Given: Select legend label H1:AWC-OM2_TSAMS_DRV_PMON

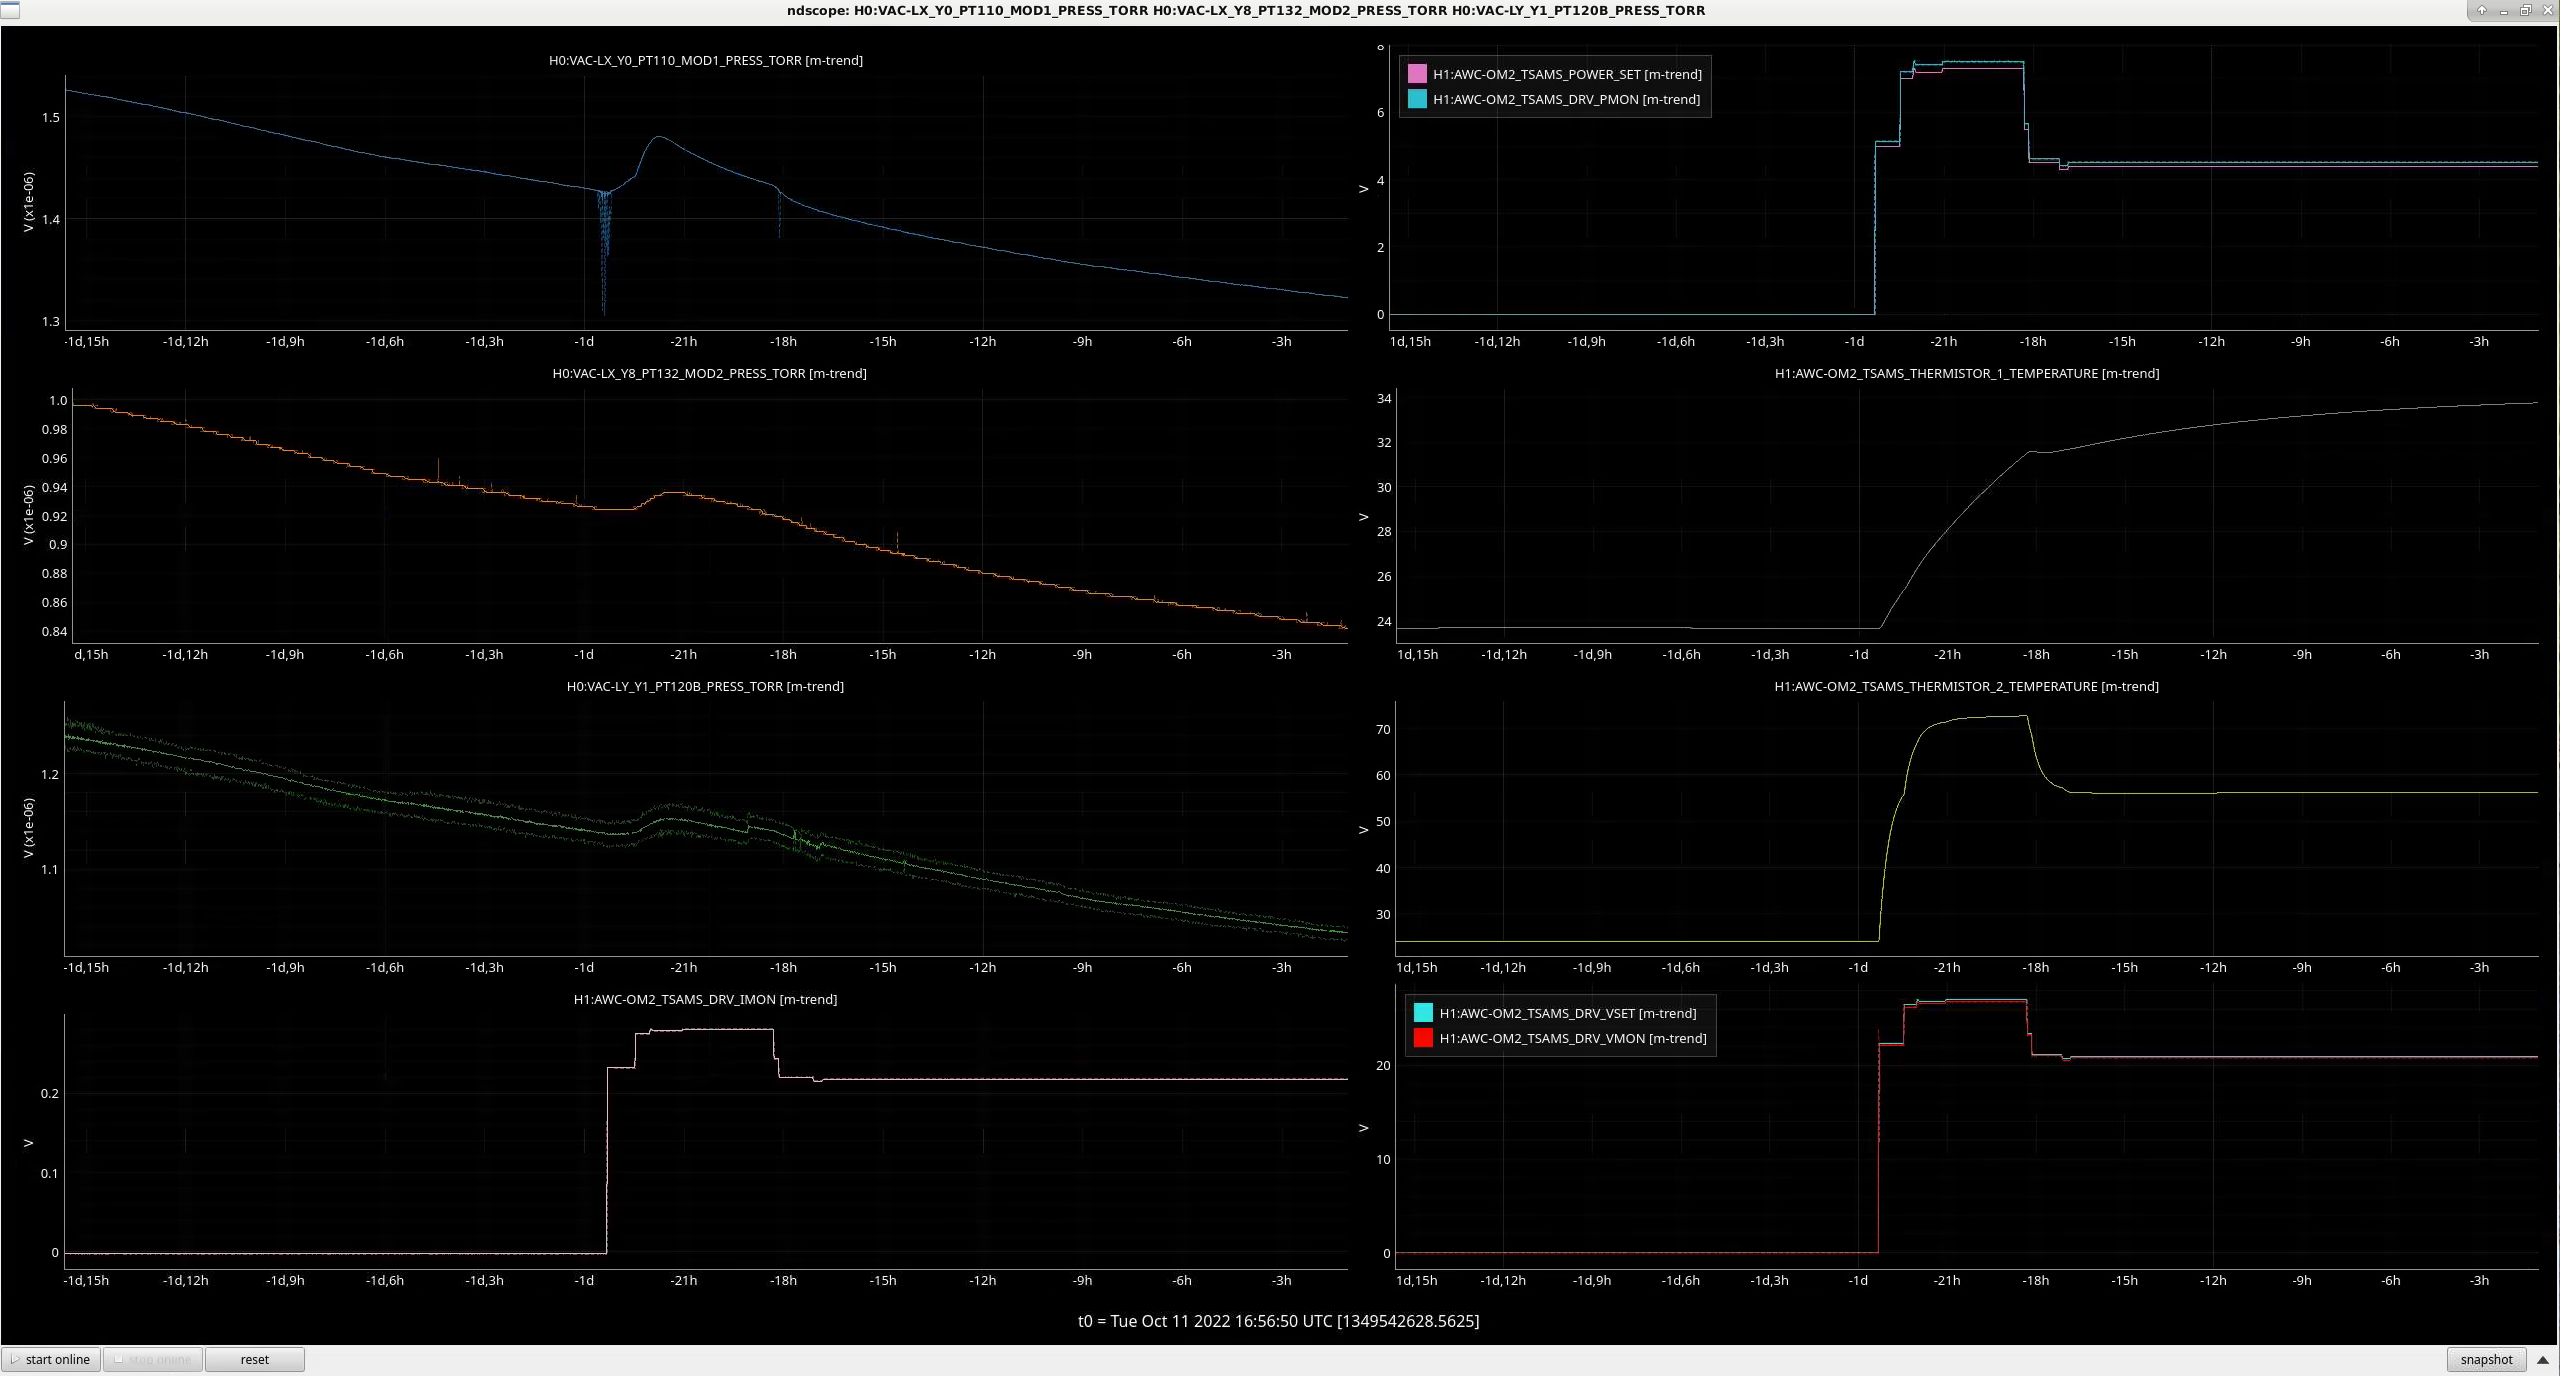Looking at the screenshot, I should (1566, 99).
